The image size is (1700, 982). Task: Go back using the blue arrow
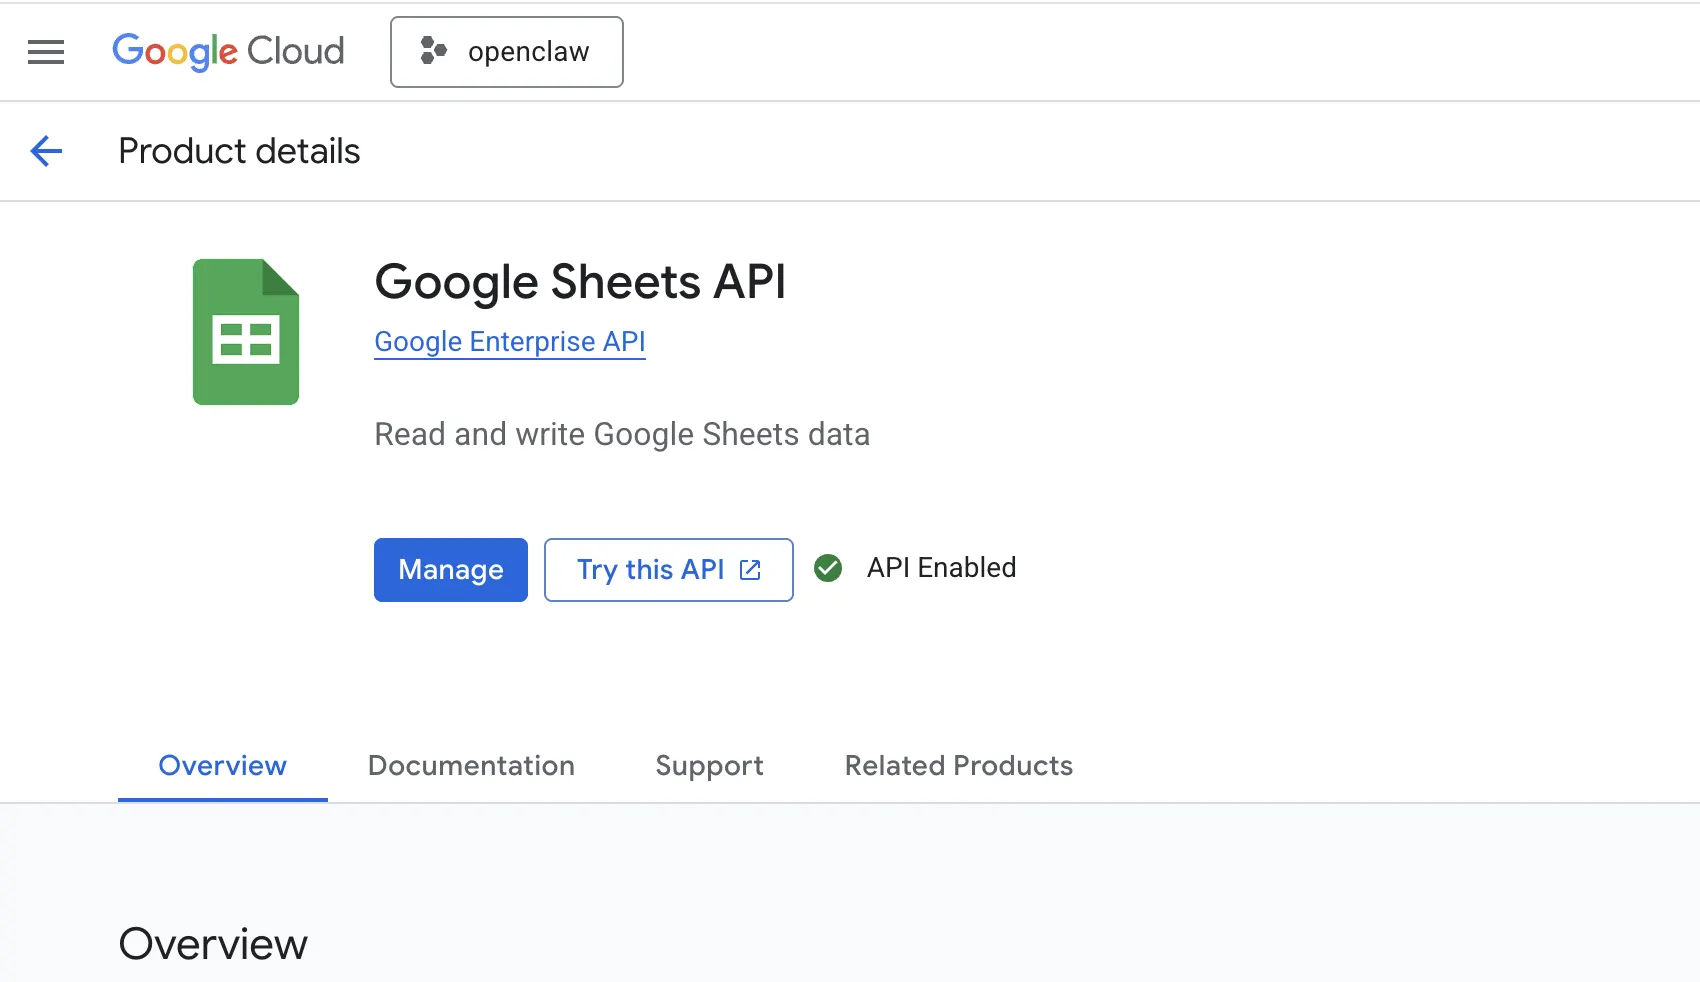coord(46,151)
